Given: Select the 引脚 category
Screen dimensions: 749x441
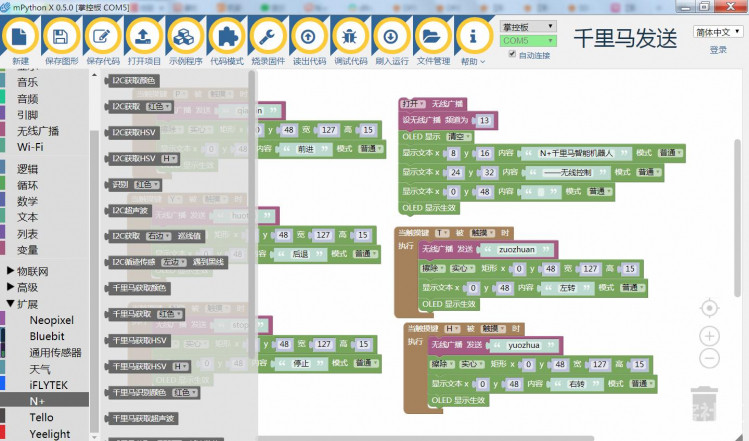Looking at the screenshot, I should [28, 115].
